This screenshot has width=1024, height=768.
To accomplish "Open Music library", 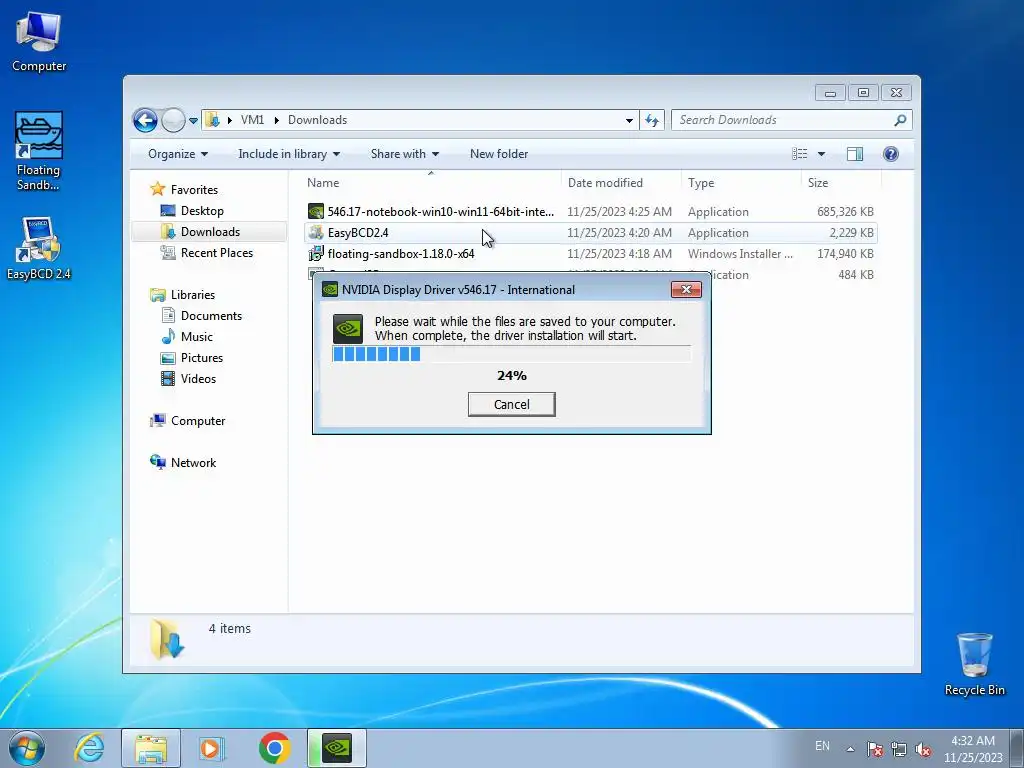I will pos(187,337).
